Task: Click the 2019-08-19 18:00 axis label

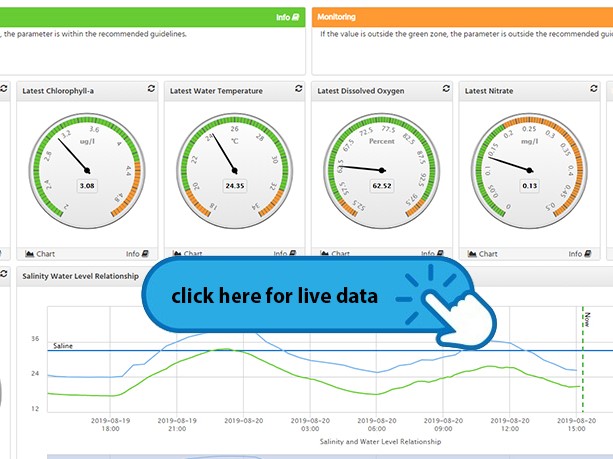Action: point(110,425)
